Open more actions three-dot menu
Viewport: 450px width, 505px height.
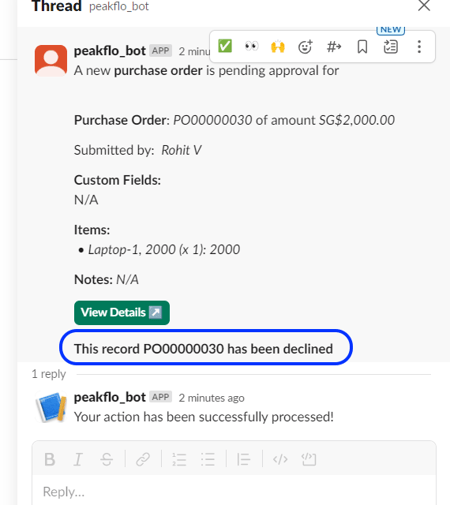(419, 47)
